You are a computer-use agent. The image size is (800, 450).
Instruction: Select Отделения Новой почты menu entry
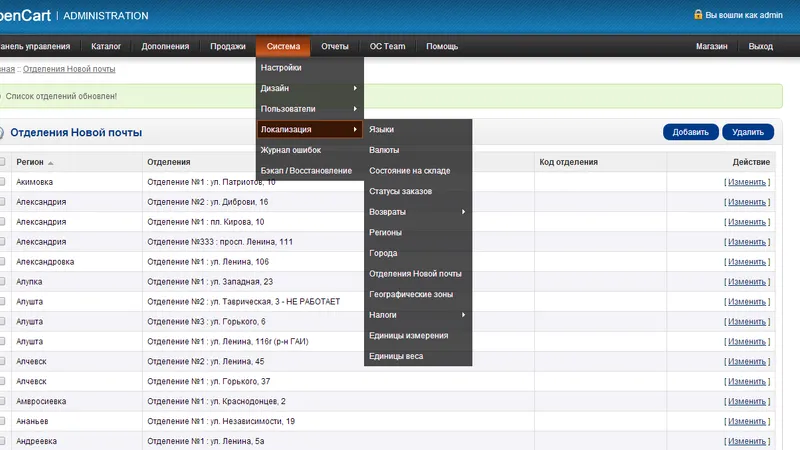(x=415, y=273)
